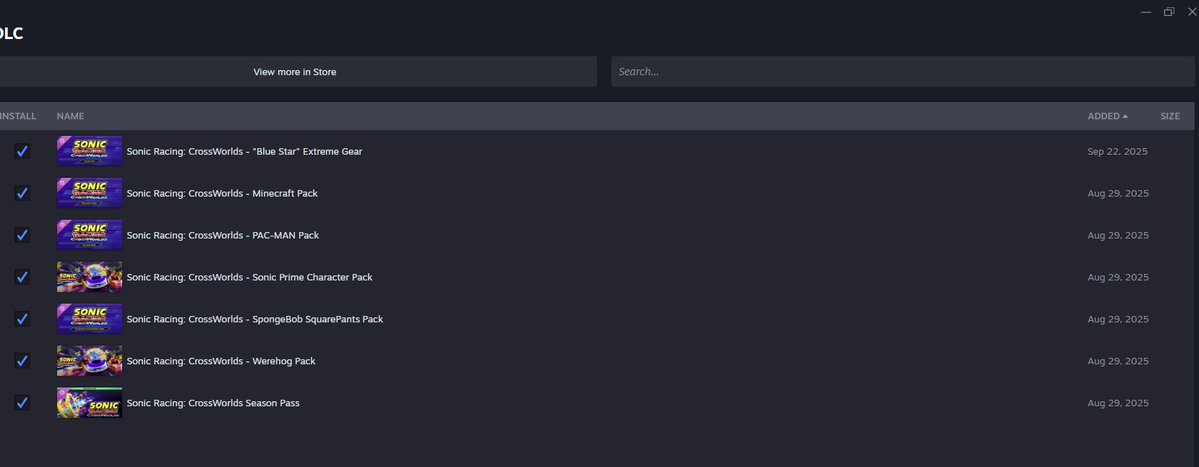Open the Sonic Prime Character Pack thumbnail
The image size is (1199, 467).
(x=89, y=277)
